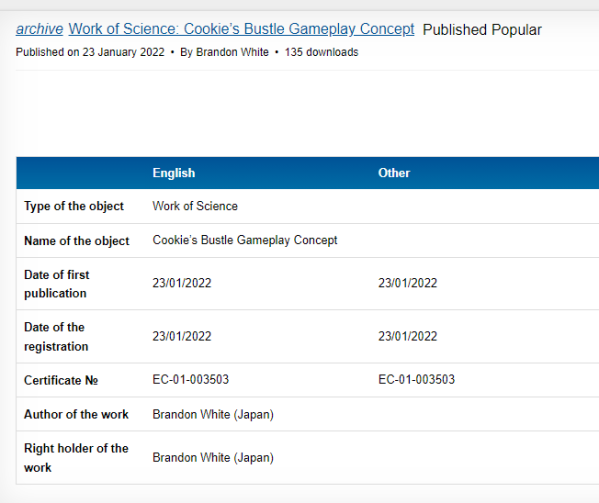599x503 pixels.
Task: Click the 'By Brandon White' byline
Action: pos(225,52)
